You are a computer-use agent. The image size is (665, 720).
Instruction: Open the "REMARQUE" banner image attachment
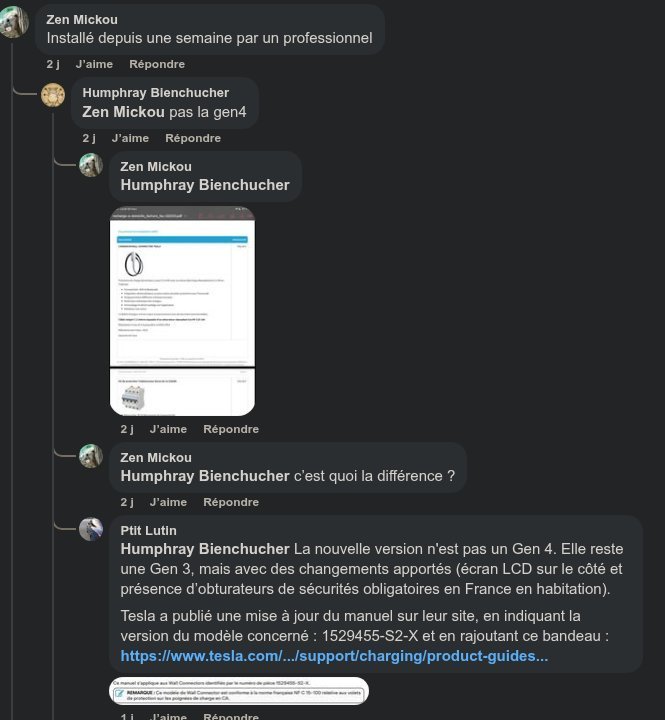(x=239, y=691)
